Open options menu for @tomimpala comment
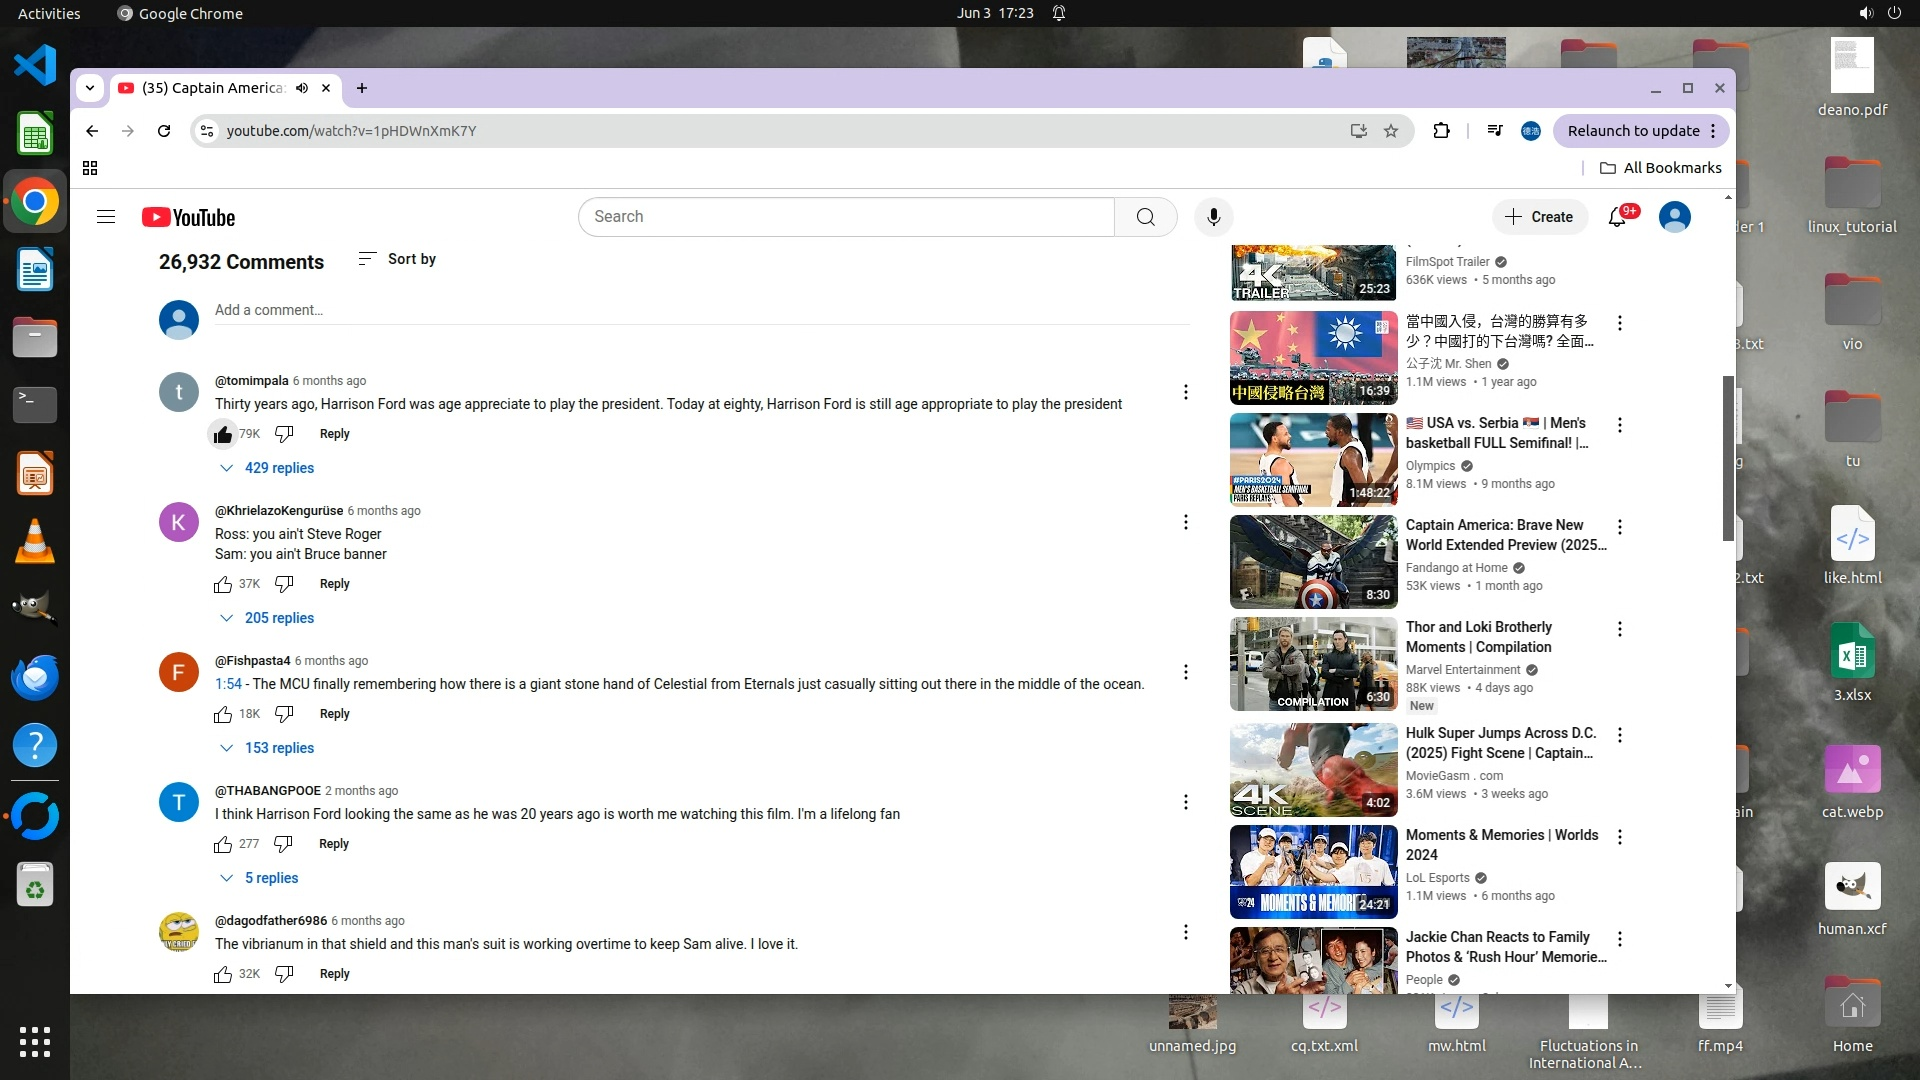 coord(1186,392)
